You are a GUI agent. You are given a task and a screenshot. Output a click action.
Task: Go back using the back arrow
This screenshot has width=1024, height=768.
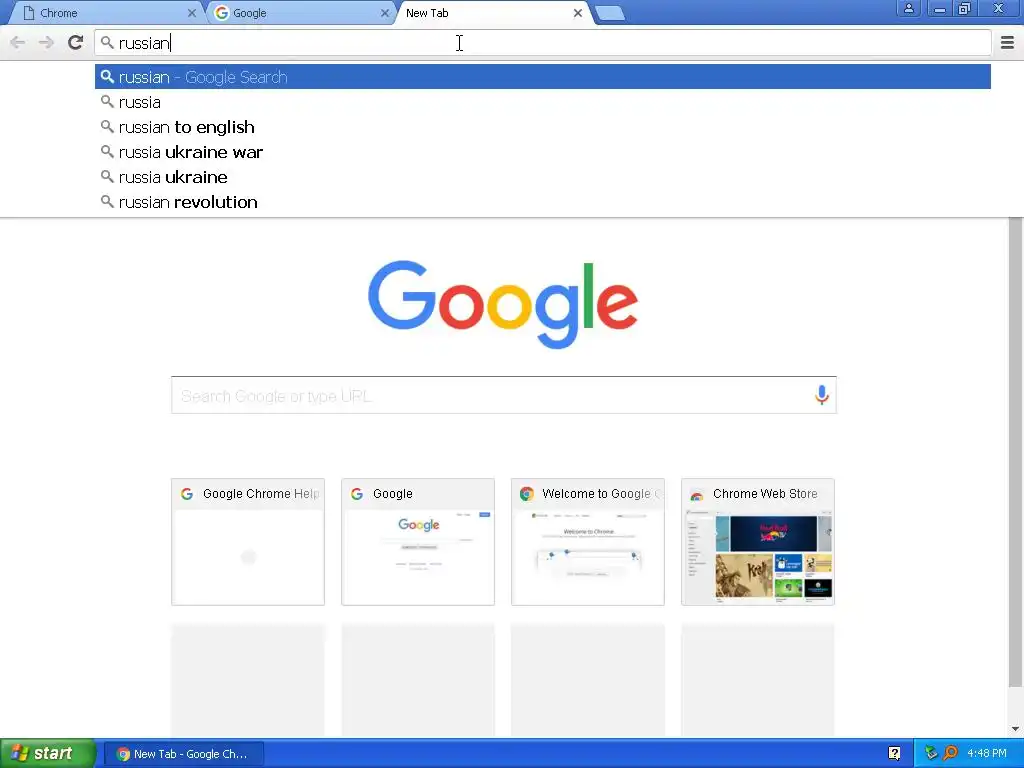[18, 43]
